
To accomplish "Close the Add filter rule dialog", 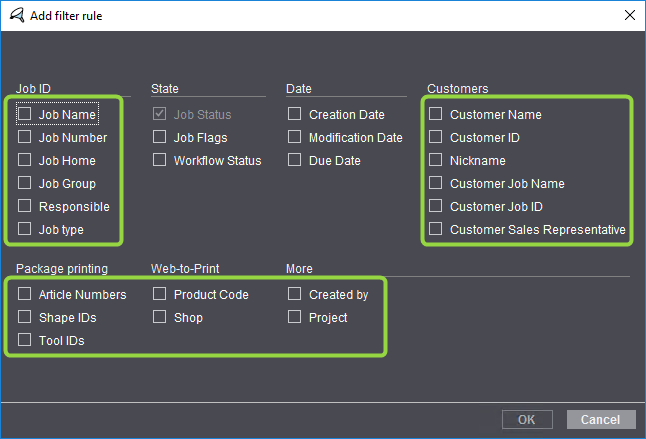I will pos(628,15).
